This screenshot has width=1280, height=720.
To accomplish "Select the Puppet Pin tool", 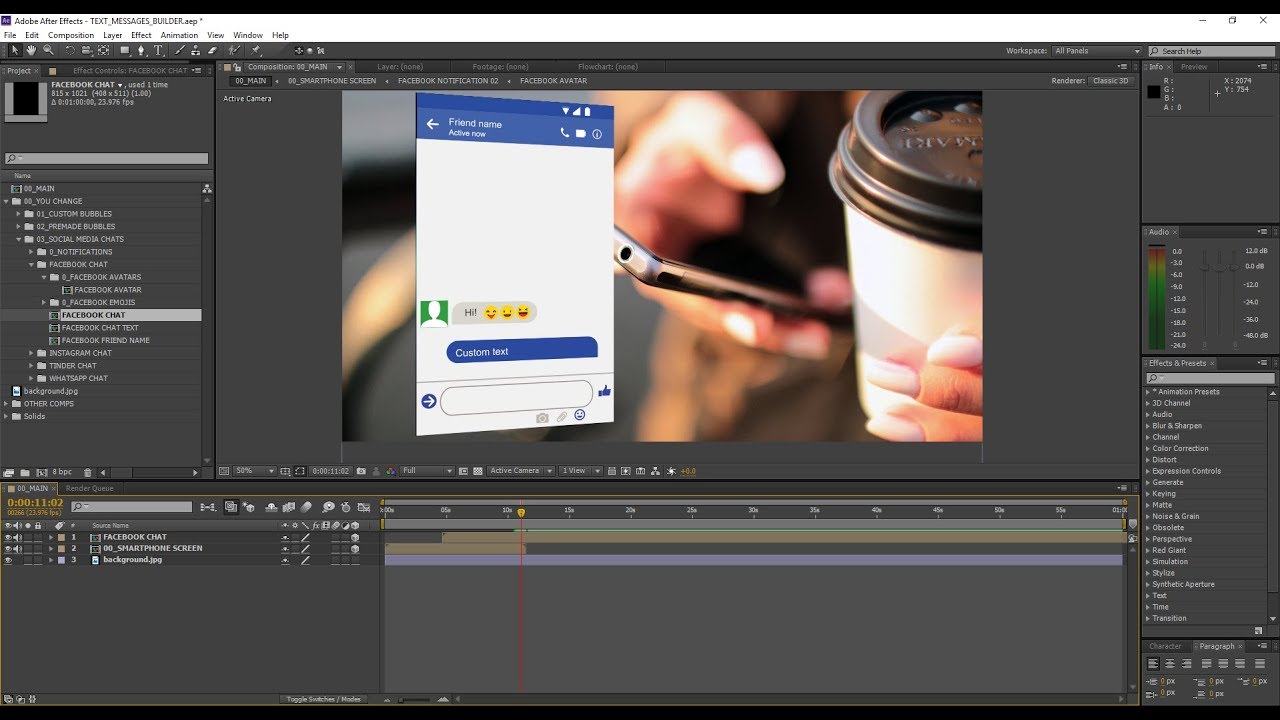I will 256,50.
